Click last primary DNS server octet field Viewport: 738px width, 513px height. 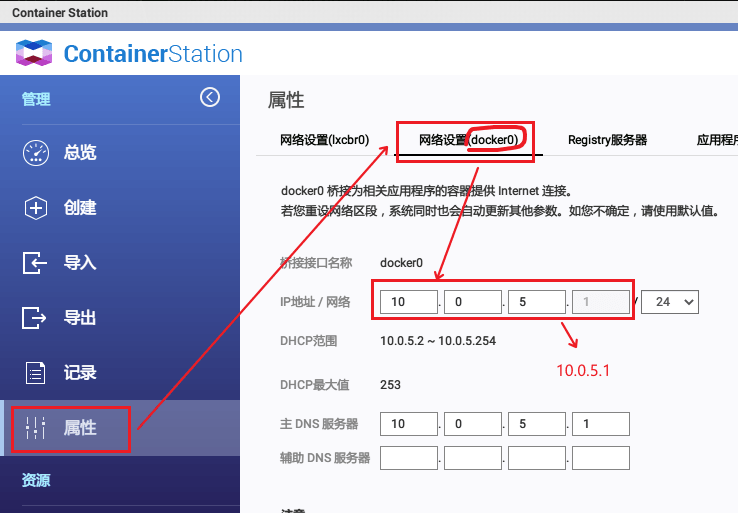pos(600,424)
